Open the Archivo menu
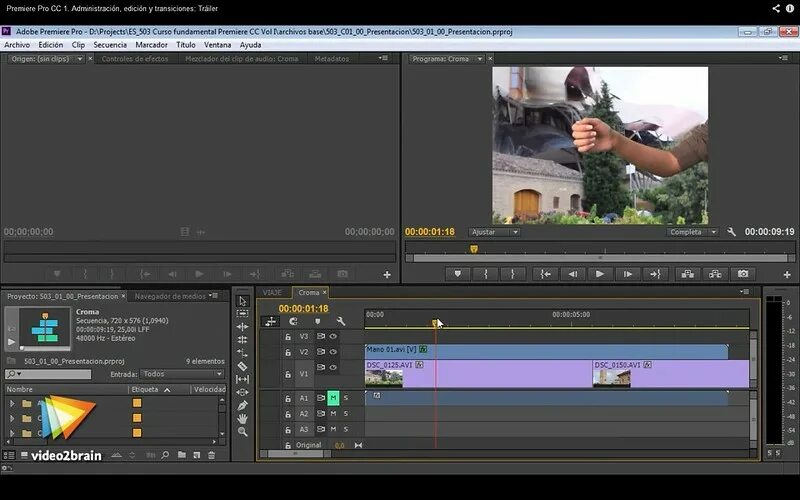Screen dimensions: 800x500 click(17, 45)
